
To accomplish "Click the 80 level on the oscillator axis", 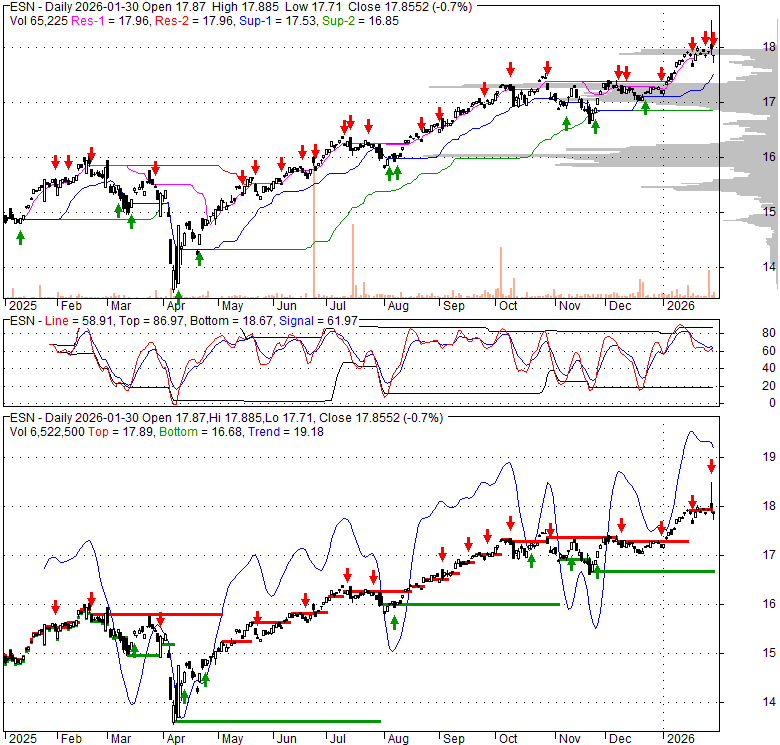I will [x=741, y=332].
